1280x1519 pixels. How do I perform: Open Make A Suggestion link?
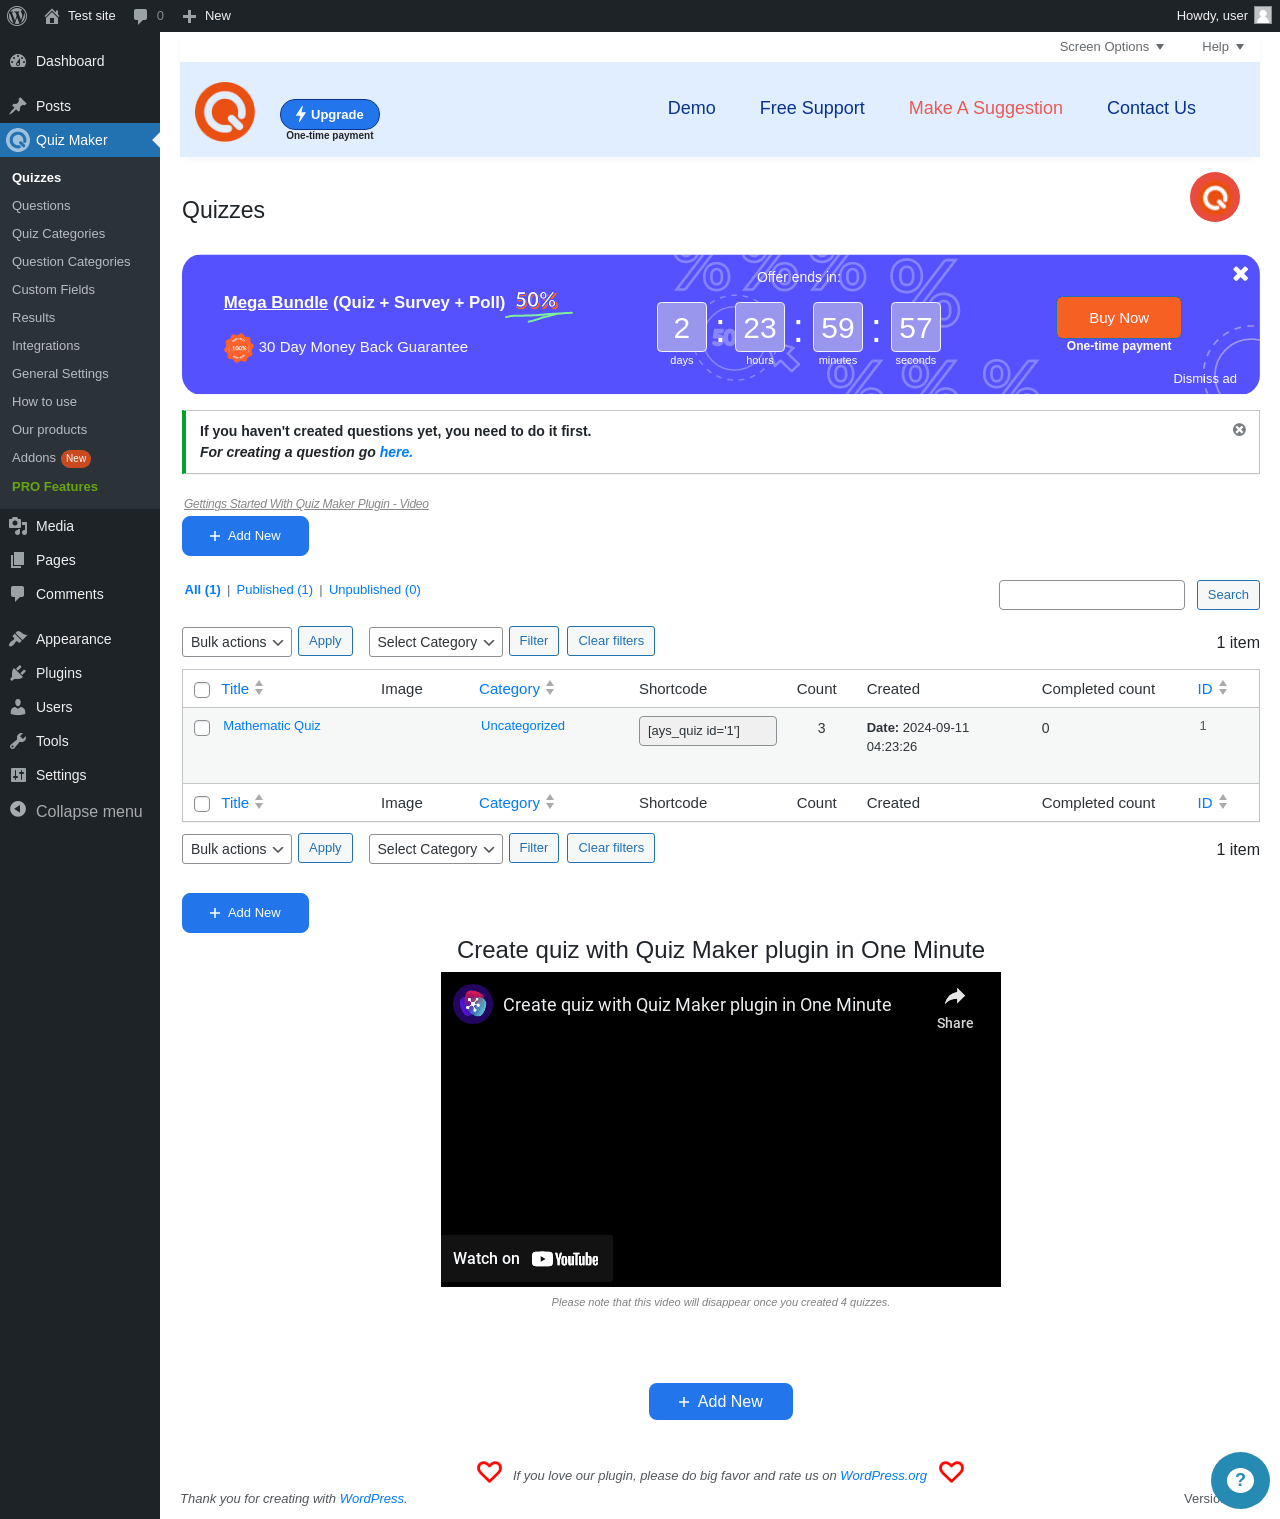coord(986,108)
